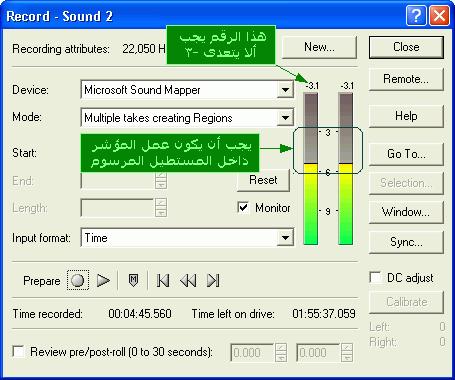Rewind using the double-arrow icon
This screenshot has width=455, height=380.
pos(188,280)
